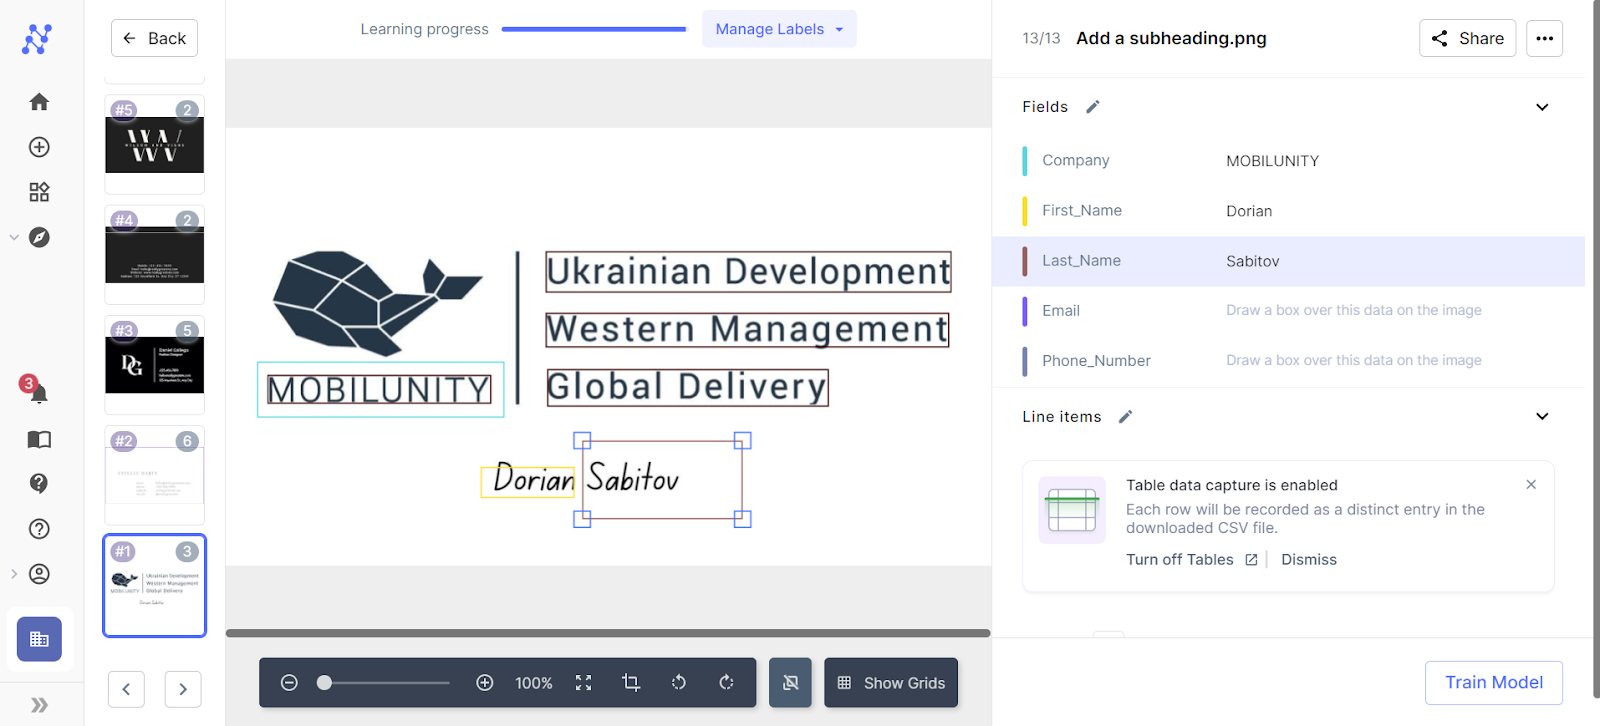The image size is (1600, 726).
Task: Zoom out with the minus circle icon
Action: pyautogui.click(x=289, y=683)
